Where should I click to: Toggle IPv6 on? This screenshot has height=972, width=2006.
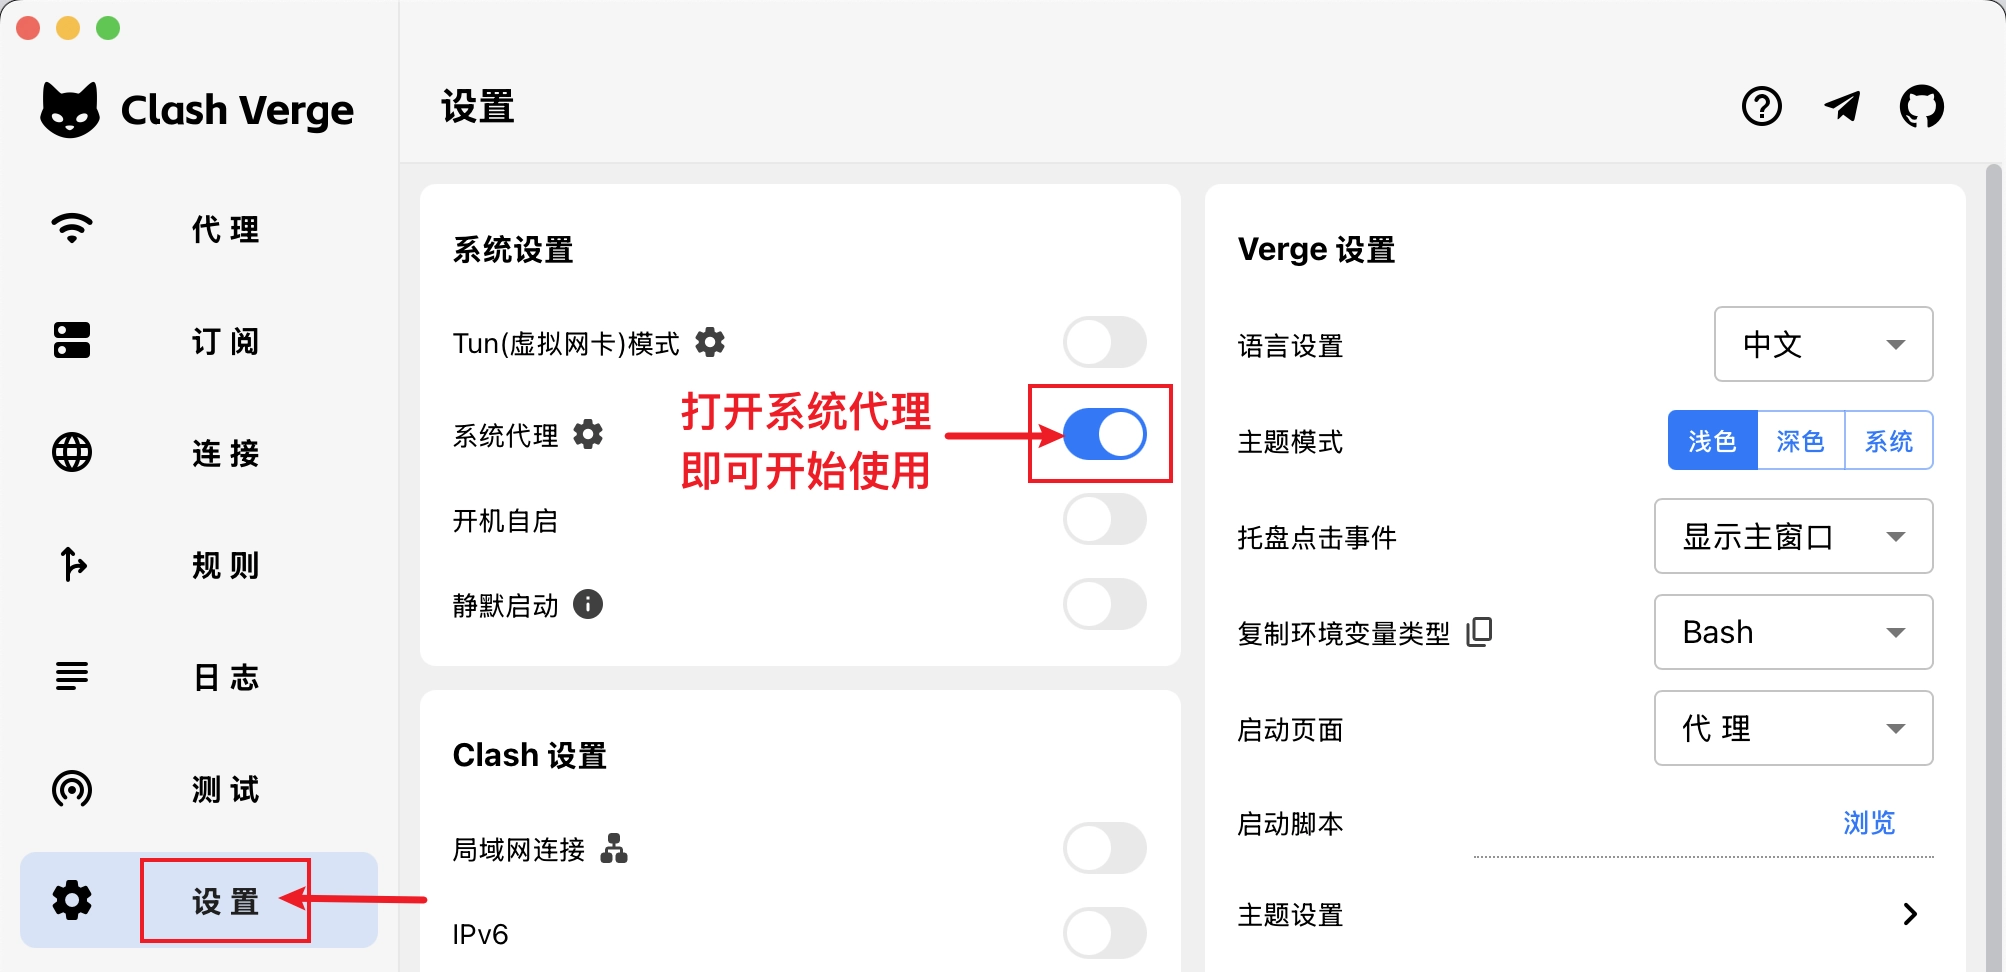pyautogui.click(x=1105, y=932)
